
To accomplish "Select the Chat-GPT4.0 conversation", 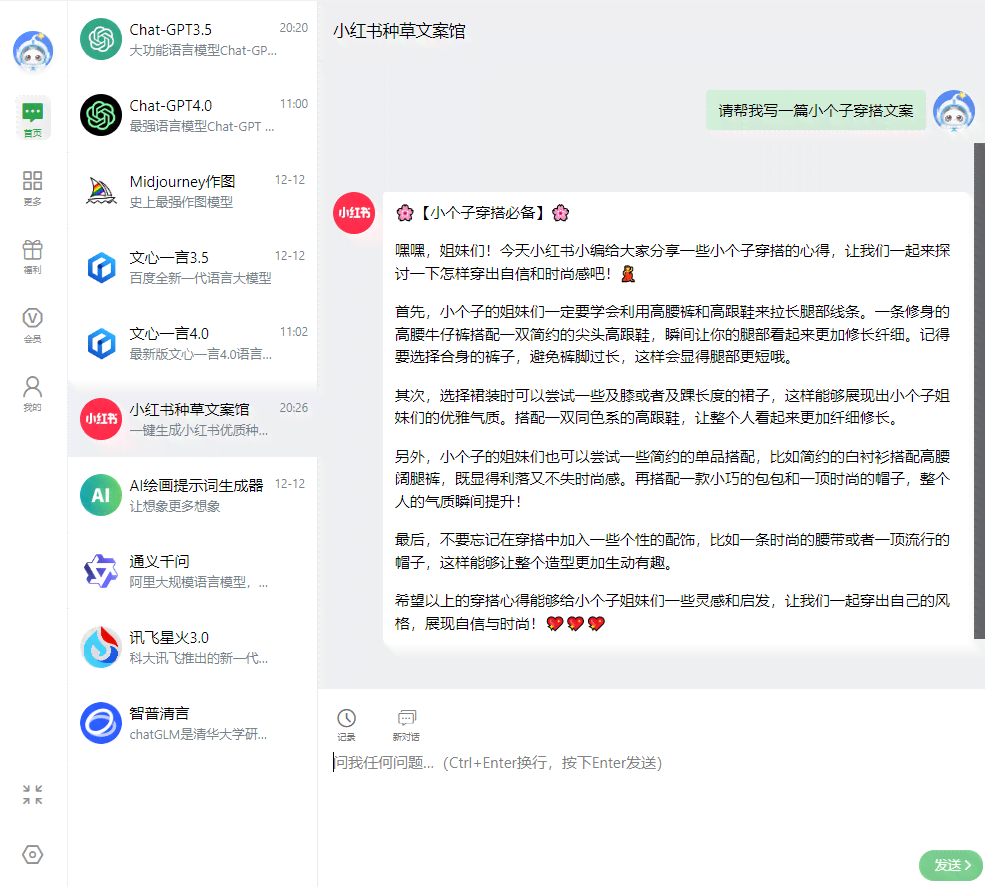I will (192, 115).
